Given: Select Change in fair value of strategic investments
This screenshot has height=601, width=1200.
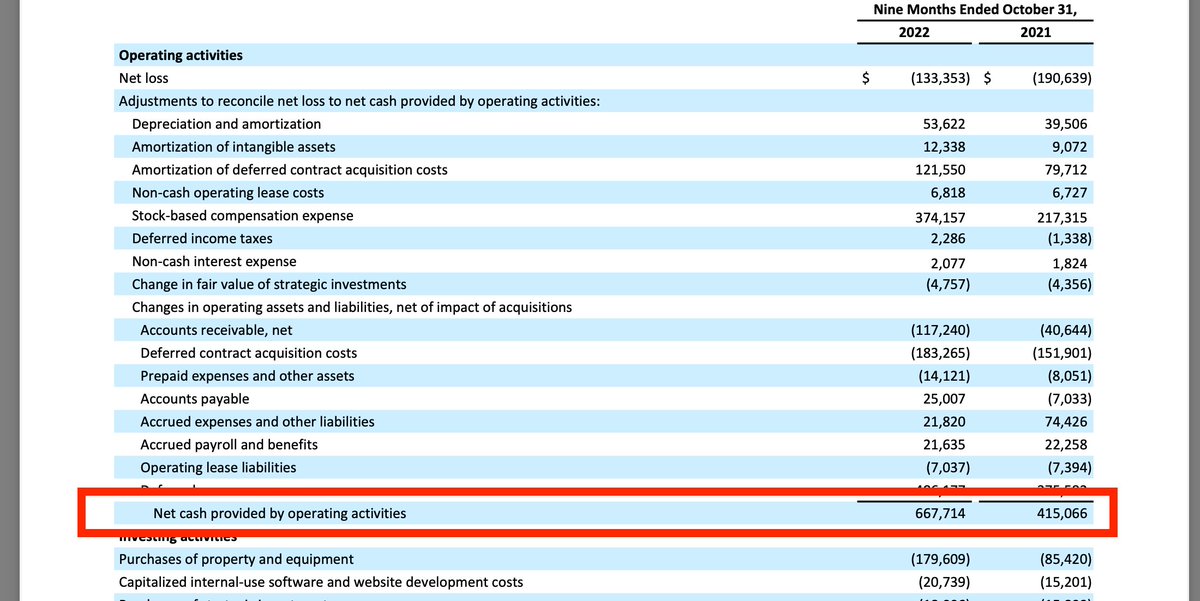Looking at the screenshot, I should pyautogui.click(x=269, y=285).
